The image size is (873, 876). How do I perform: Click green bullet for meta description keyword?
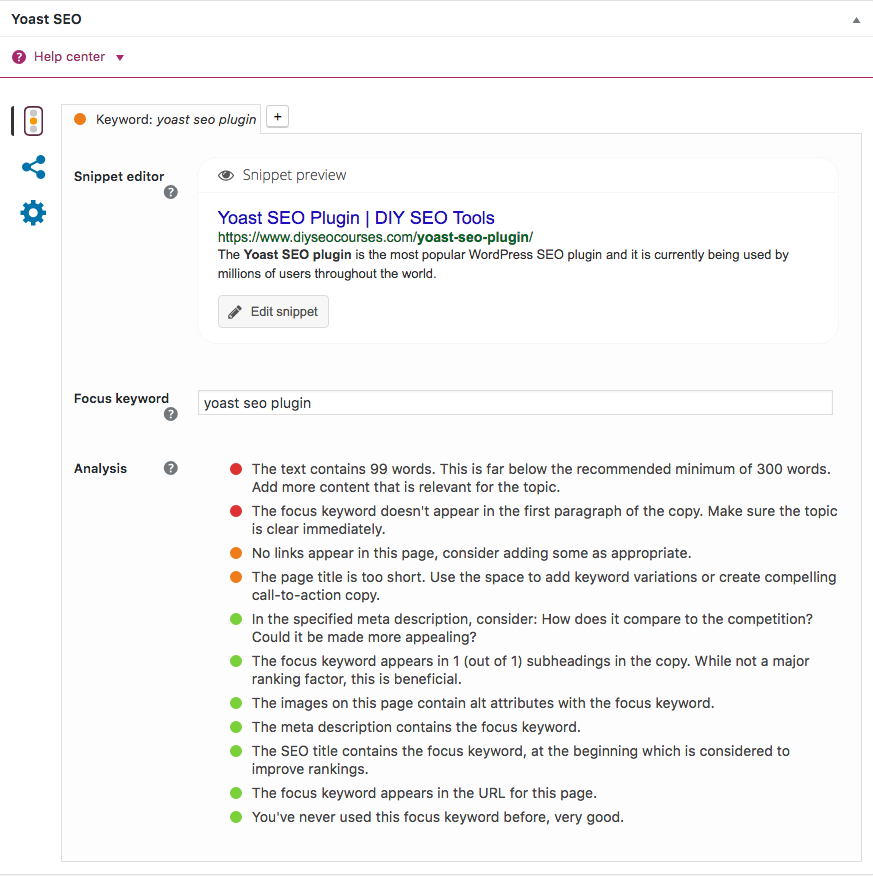236,727
